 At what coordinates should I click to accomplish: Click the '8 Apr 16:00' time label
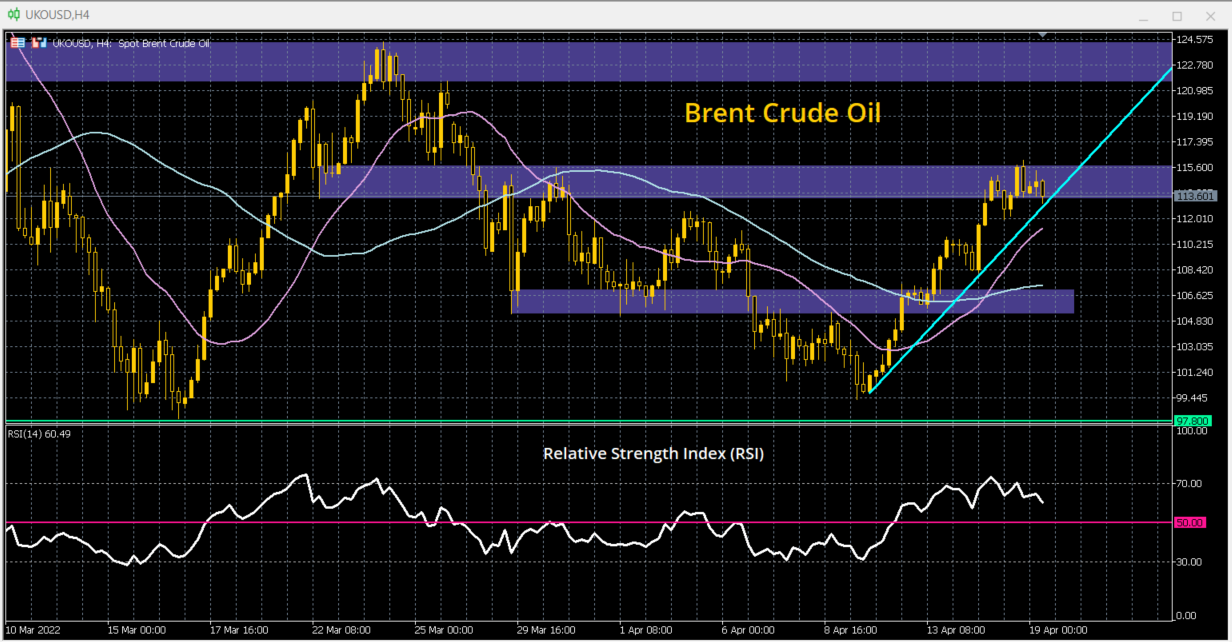pos(851,631)
